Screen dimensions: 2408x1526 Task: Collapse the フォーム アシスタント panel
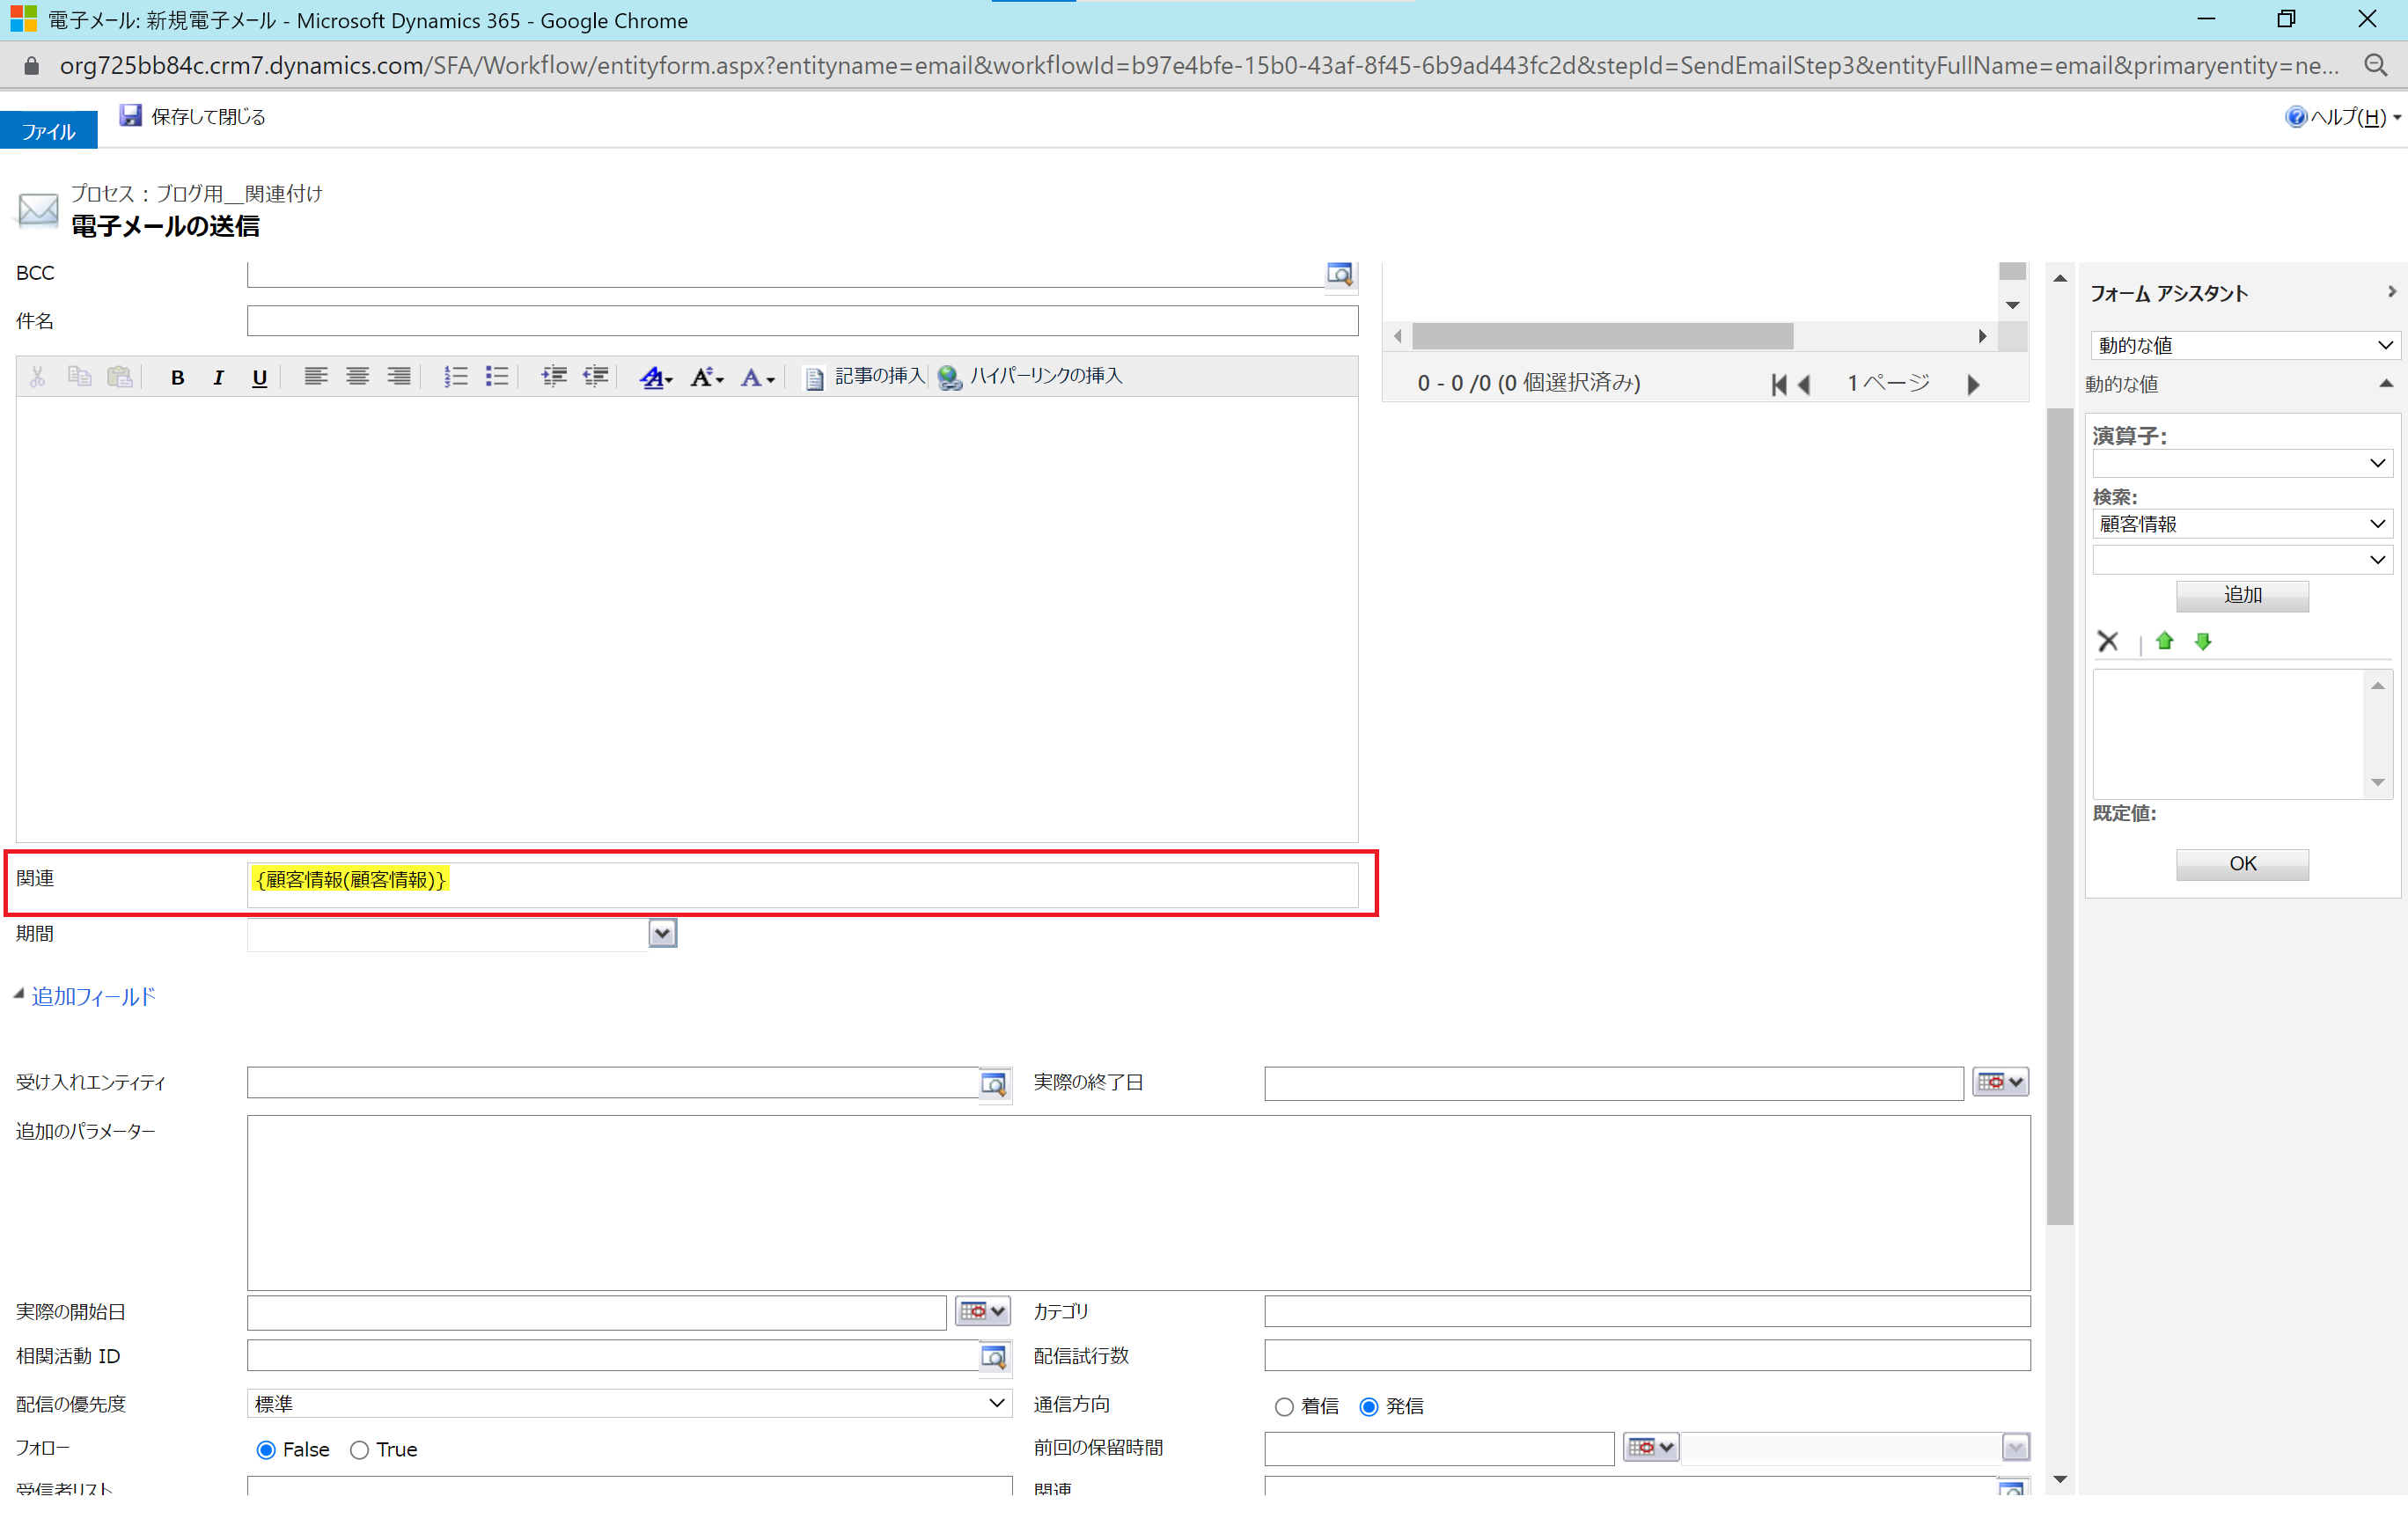pyautogui.click(x=2391, y=292)
